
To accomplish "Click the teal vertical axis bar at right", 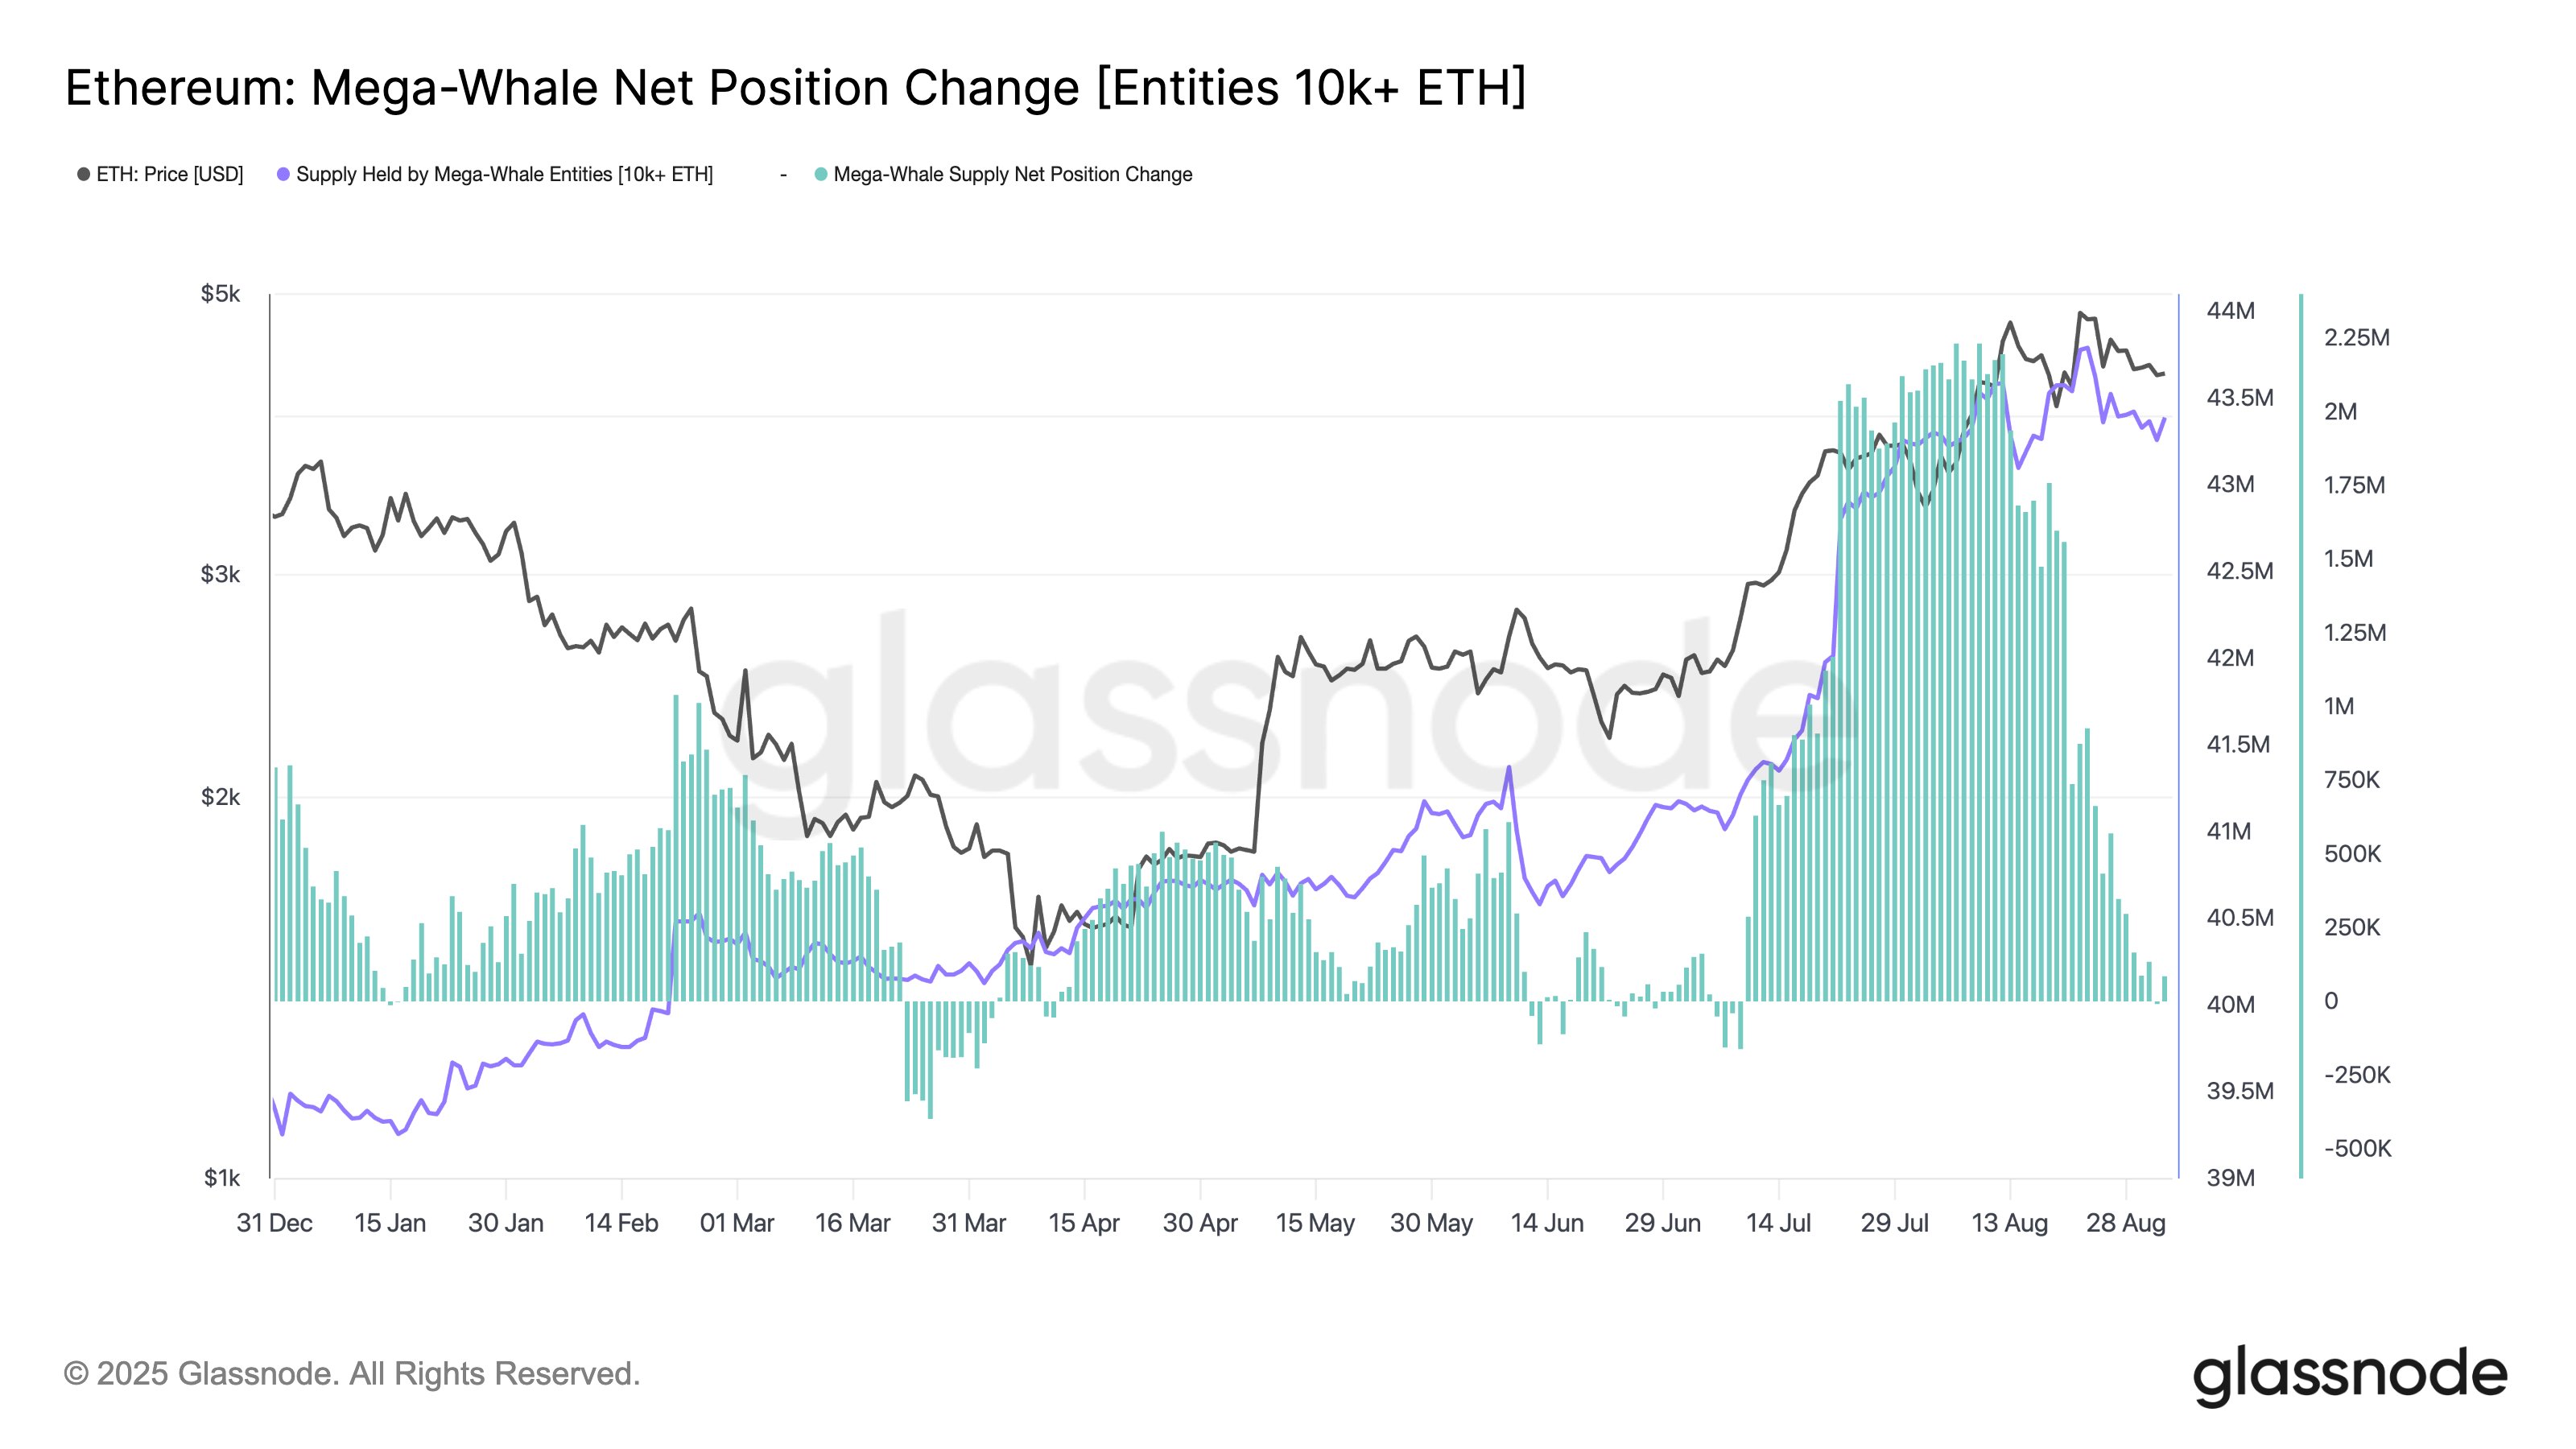I will point(2301,735).
